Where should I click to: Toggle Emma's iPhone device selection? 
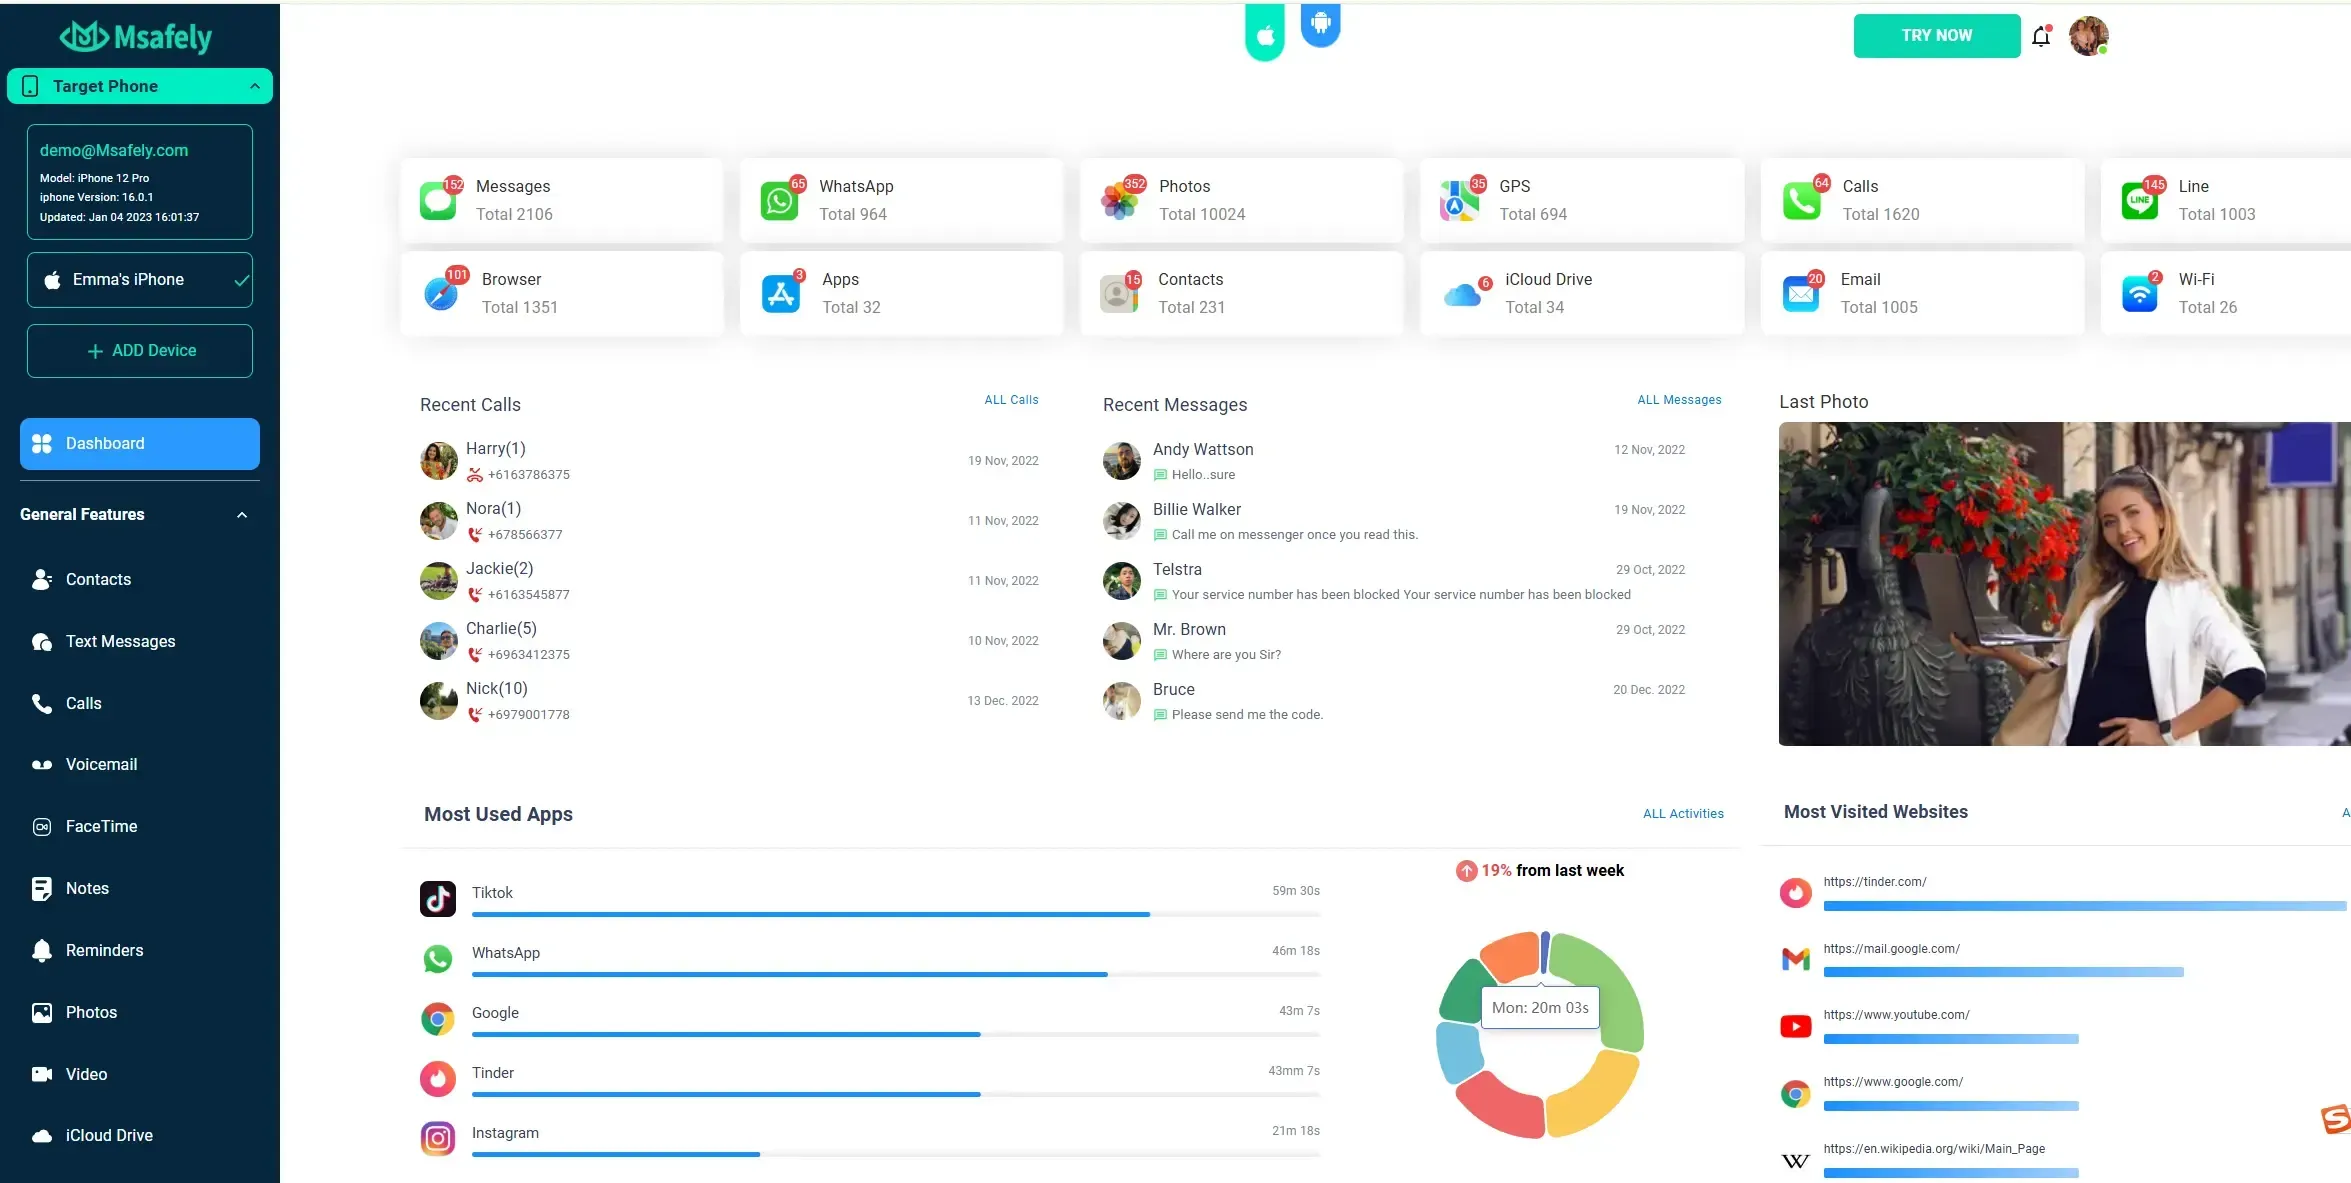(140, 280)
